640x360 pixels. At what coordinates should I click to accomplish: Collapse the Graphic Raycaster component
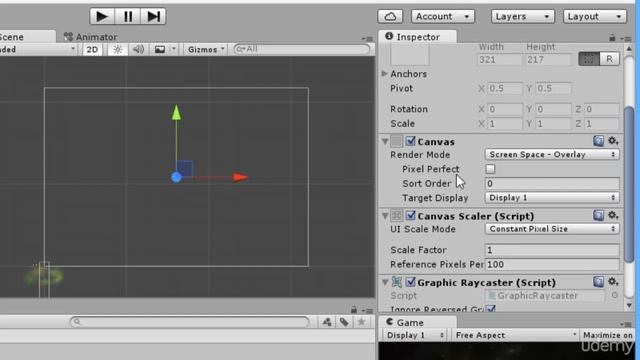(385, 282)
